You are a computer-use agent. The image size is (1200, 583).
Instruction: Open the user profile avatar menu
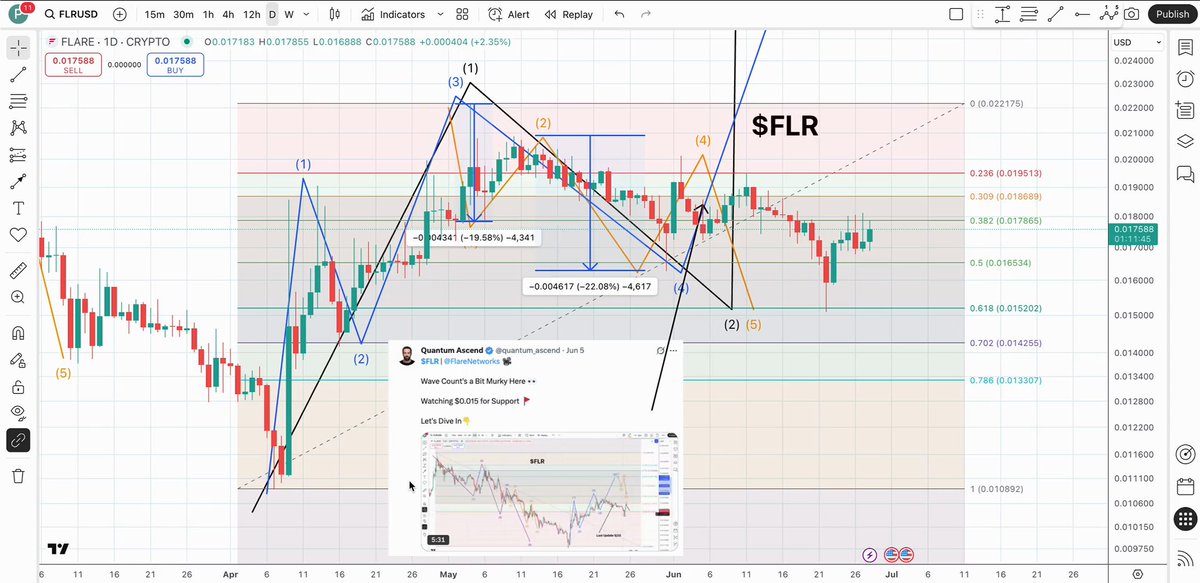tap(18, 15)
